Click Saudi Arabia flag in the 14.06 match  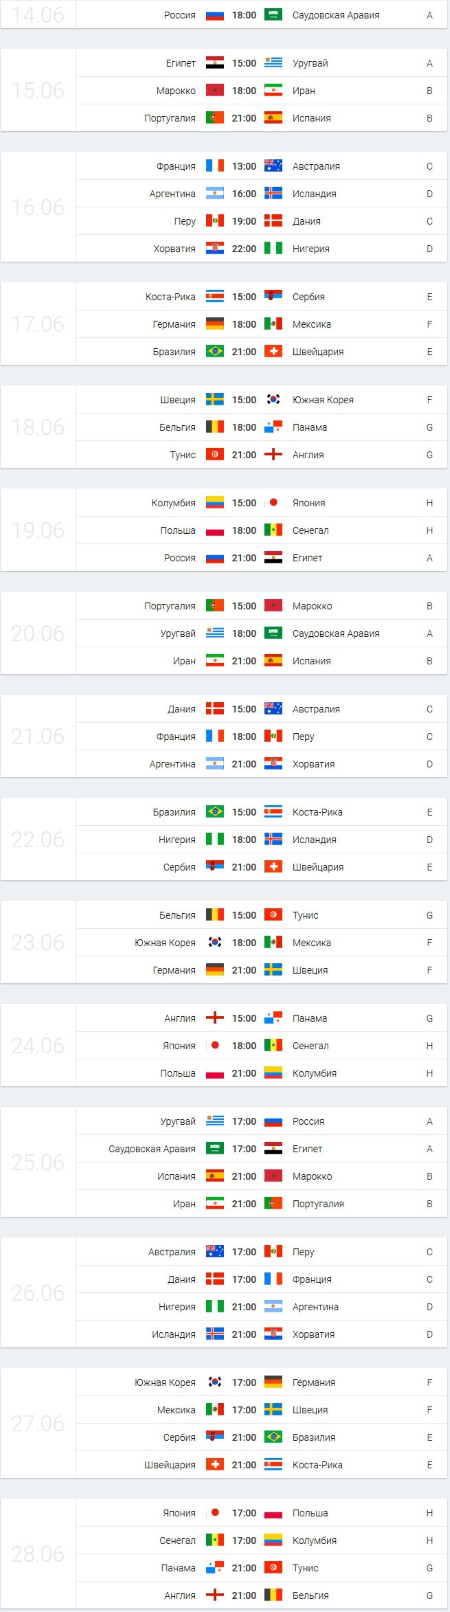pyautogui.click(x=273, y=15)
